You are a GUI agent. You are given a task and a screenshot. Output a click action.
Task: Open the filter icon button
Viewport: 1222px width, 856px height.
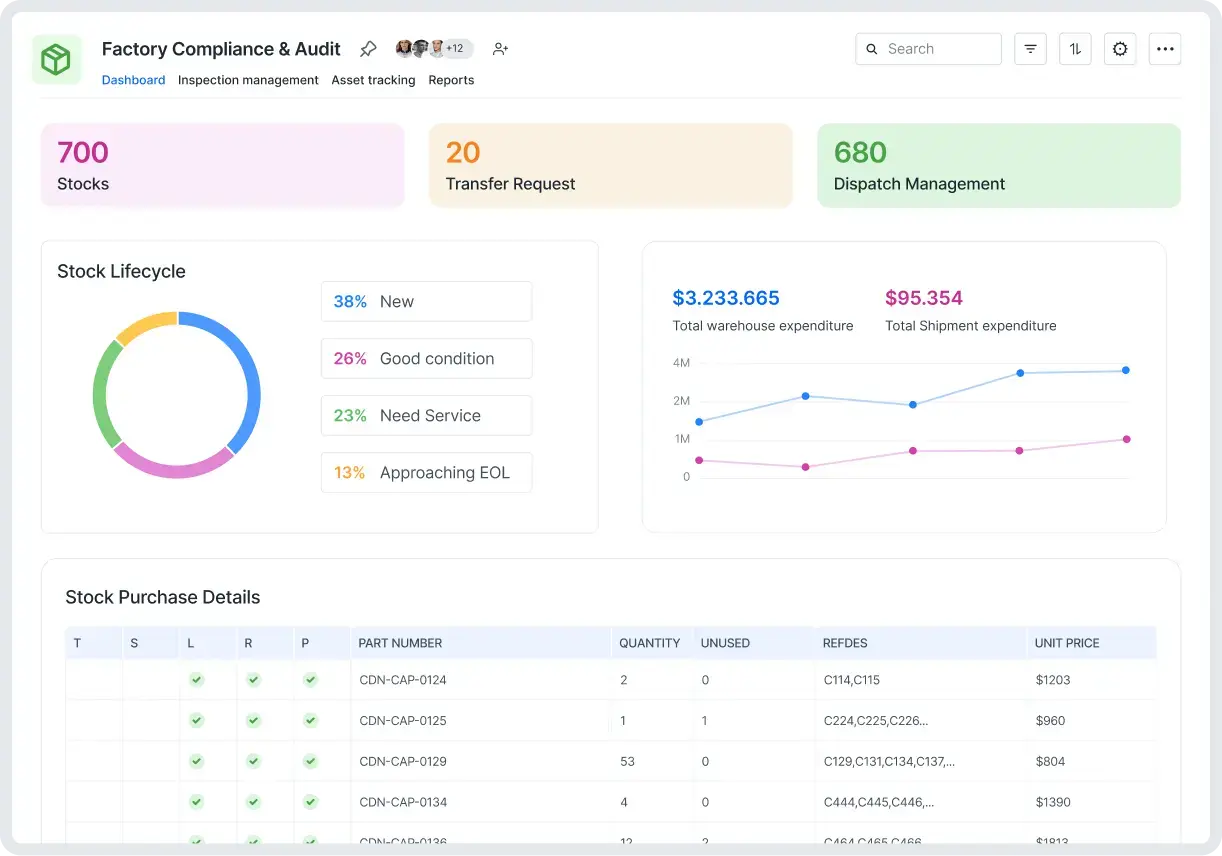(1030, 49)
